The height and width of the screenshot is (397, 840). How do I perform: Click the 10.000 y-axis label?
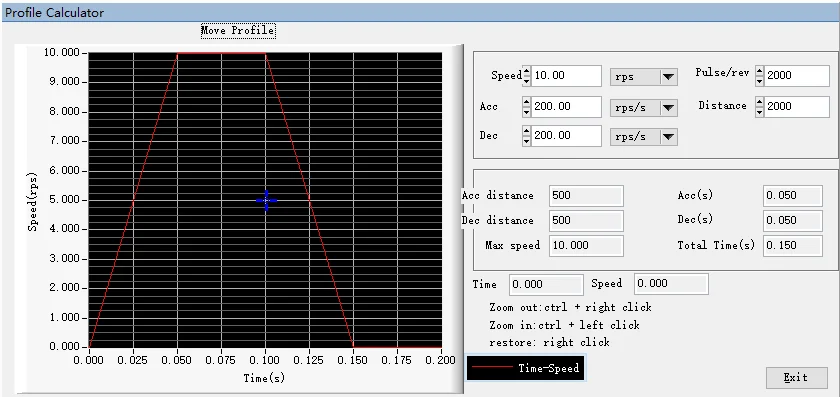(x=62, y=53)
